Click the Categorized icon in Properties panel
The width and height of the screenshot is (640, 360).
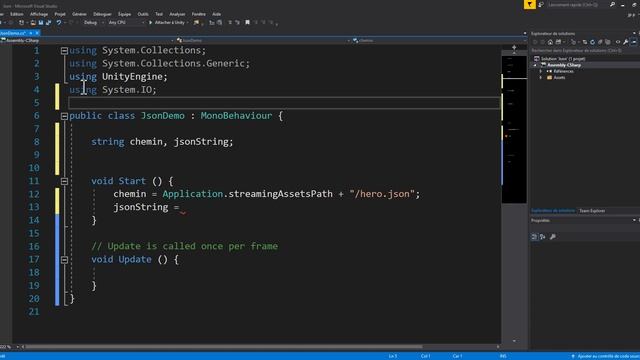(534, 237)
